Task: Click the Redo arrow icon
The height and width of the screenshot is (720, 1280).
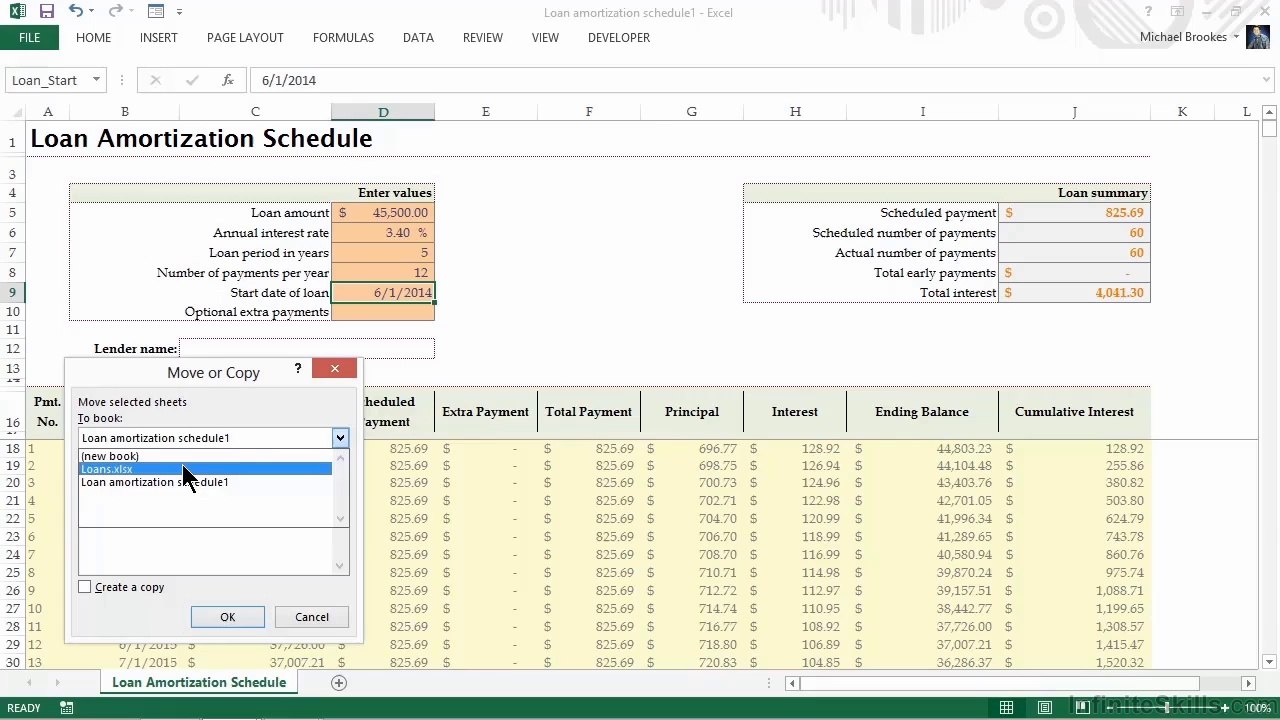Action: (115, 12)
